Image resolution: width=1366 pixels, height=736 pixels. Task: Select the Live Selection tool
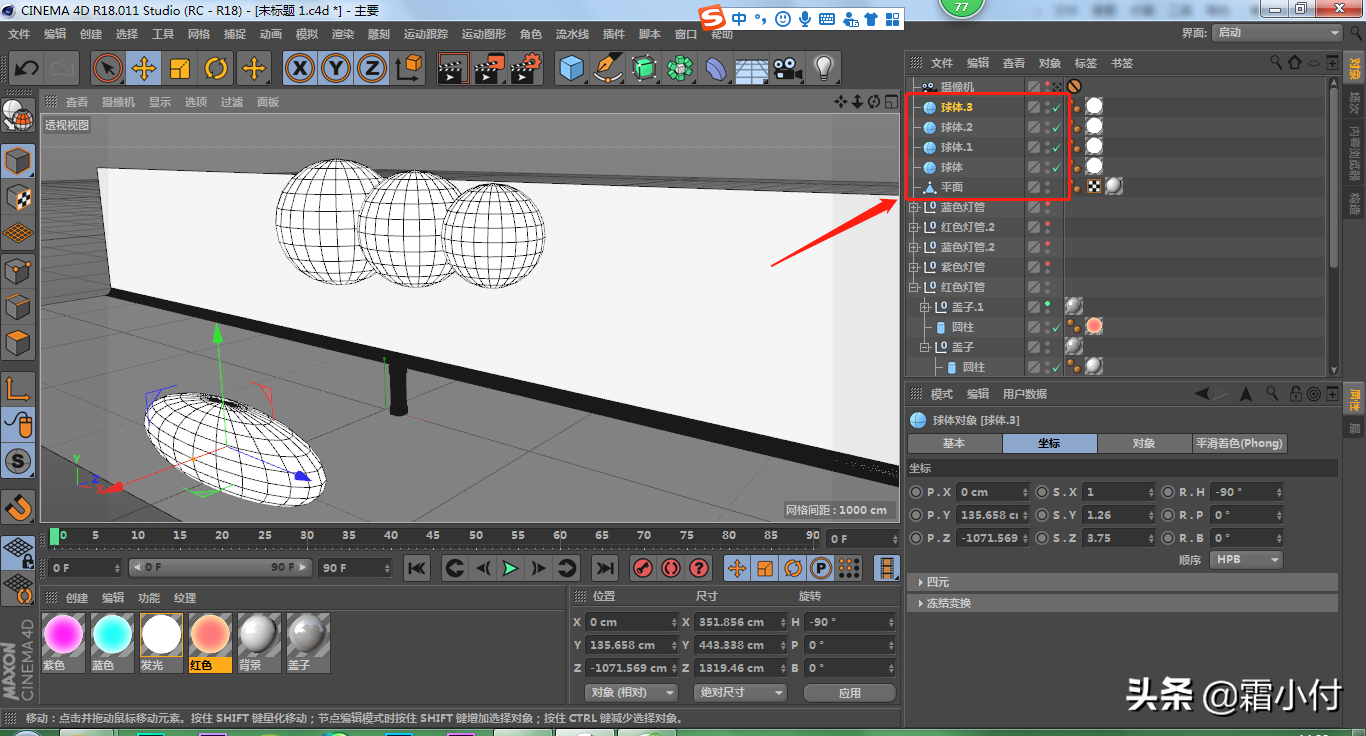click(x=108, y=69)
